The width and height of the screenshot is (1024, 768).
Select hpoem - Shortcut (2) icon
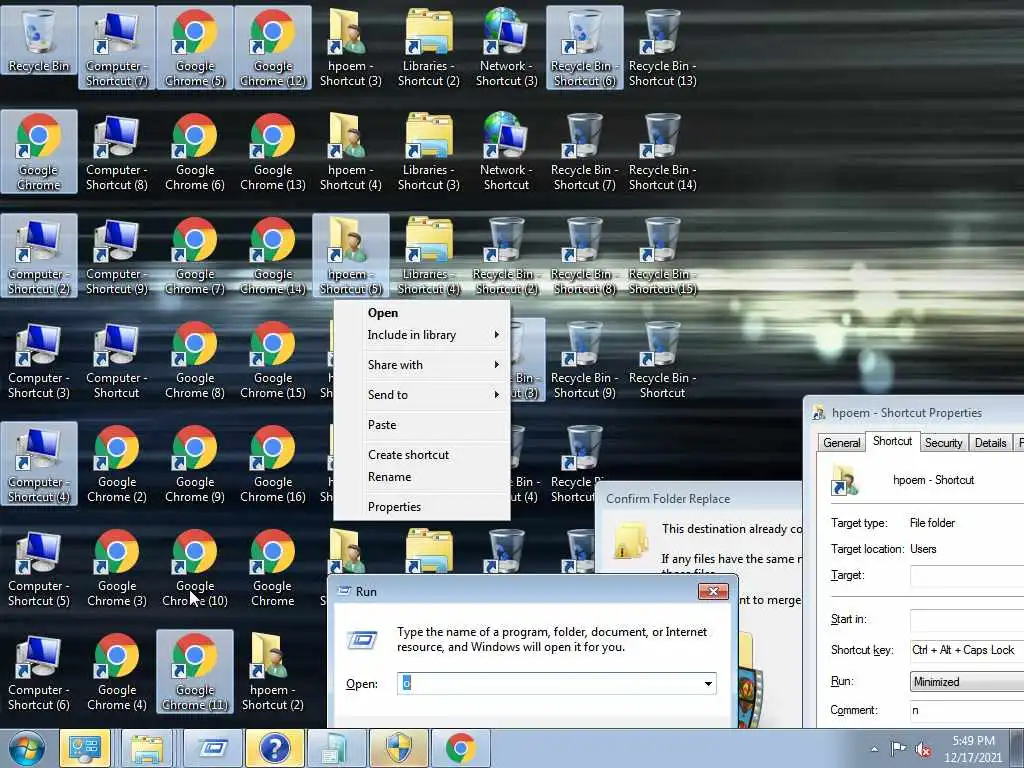(273, 671)
